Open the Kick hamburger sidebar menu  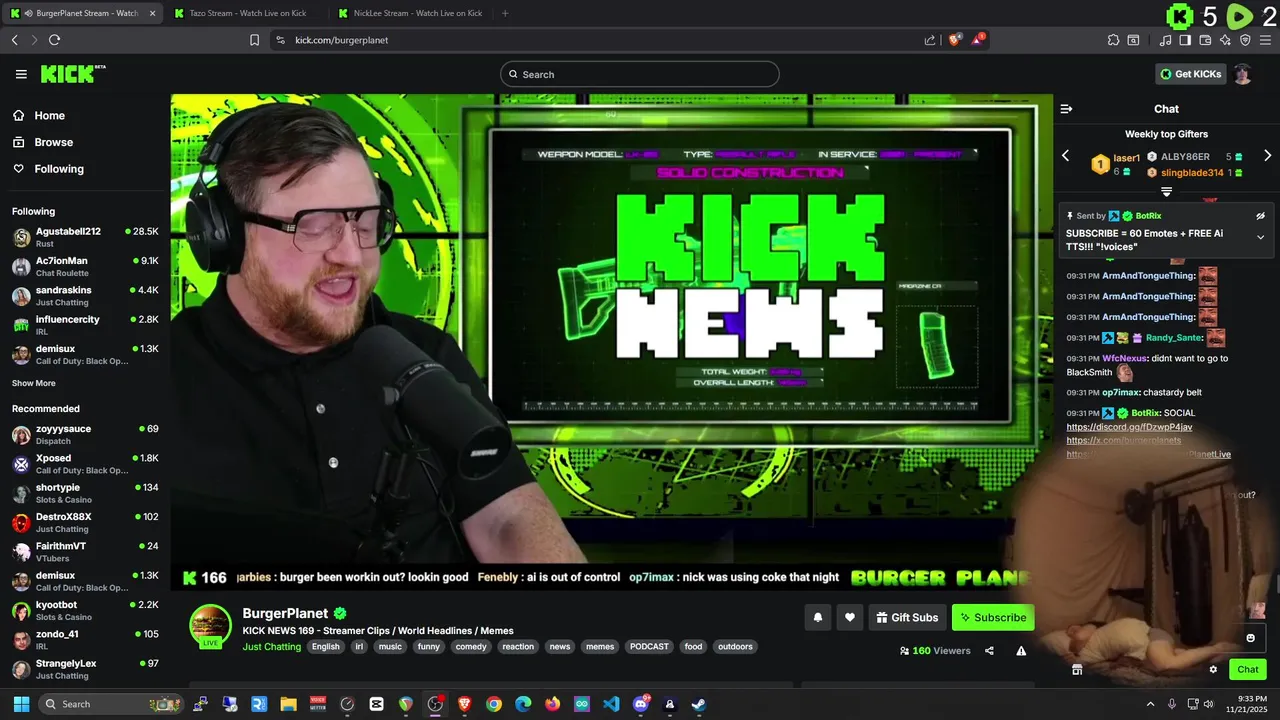(x=21, y=74)
